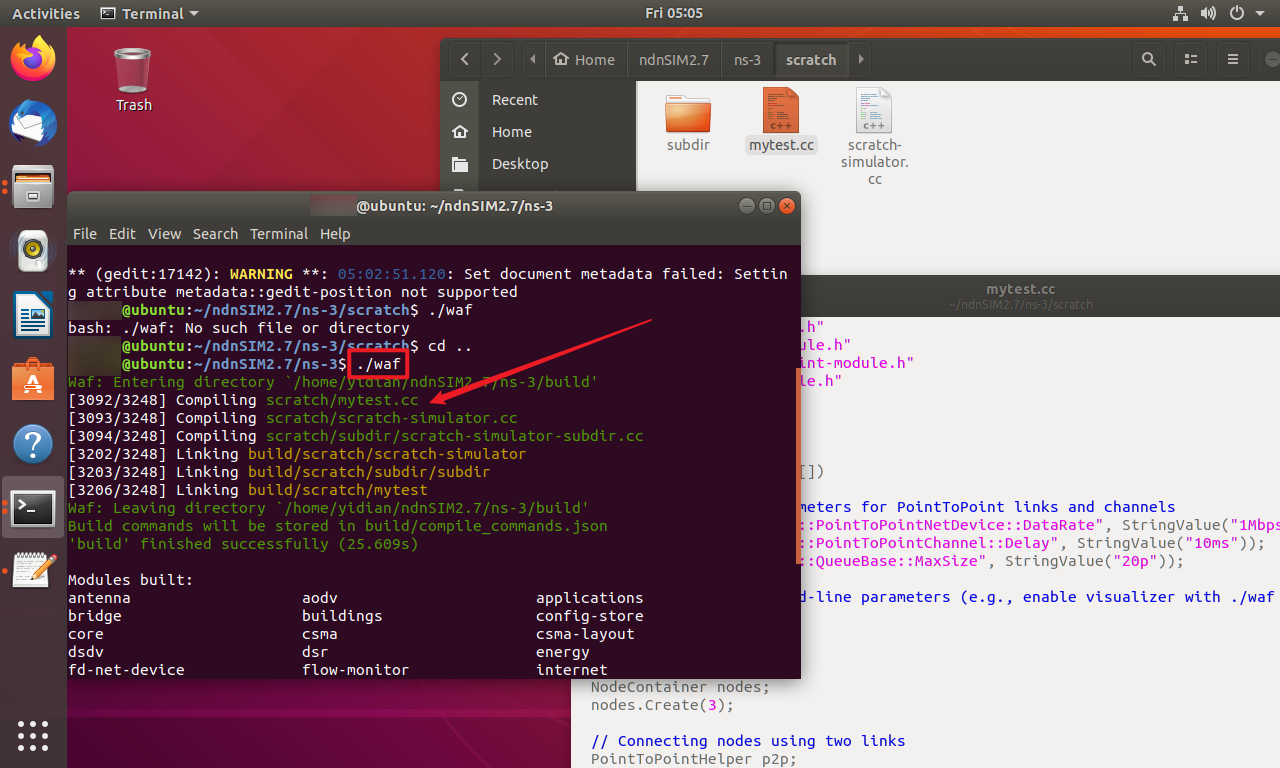Switch to the ndnSIM2.7 breadcrumb tab
The image size is (1280, 768).
(674, 59)
